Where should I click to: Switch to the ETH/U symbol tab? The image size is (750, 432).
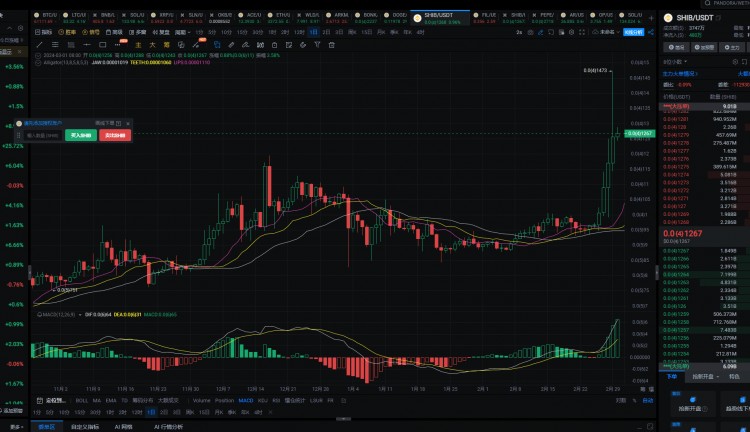pos(279,18)
